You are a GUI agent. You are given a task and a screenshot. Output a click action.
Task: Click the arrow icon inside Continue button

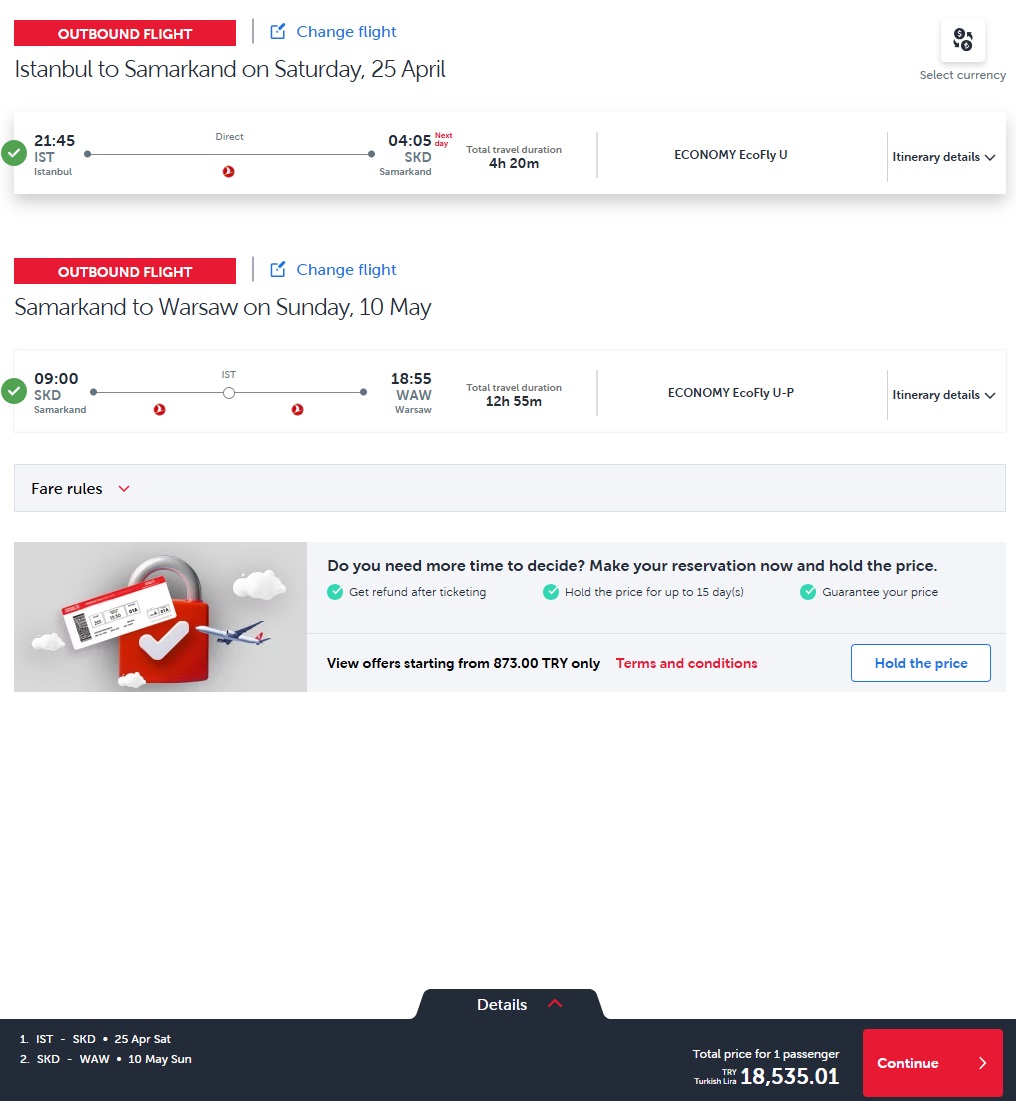(x=982, y=1063)
